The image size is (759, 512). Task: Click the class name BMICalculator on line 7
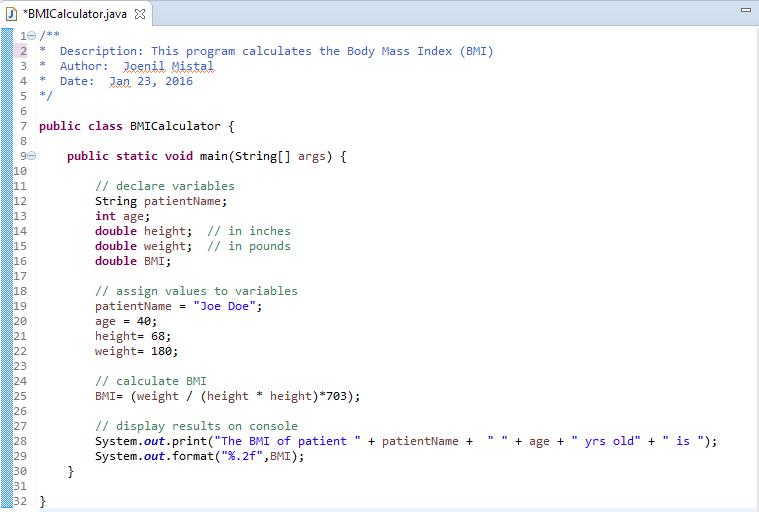pyautogui.click(x=175, y=126)
